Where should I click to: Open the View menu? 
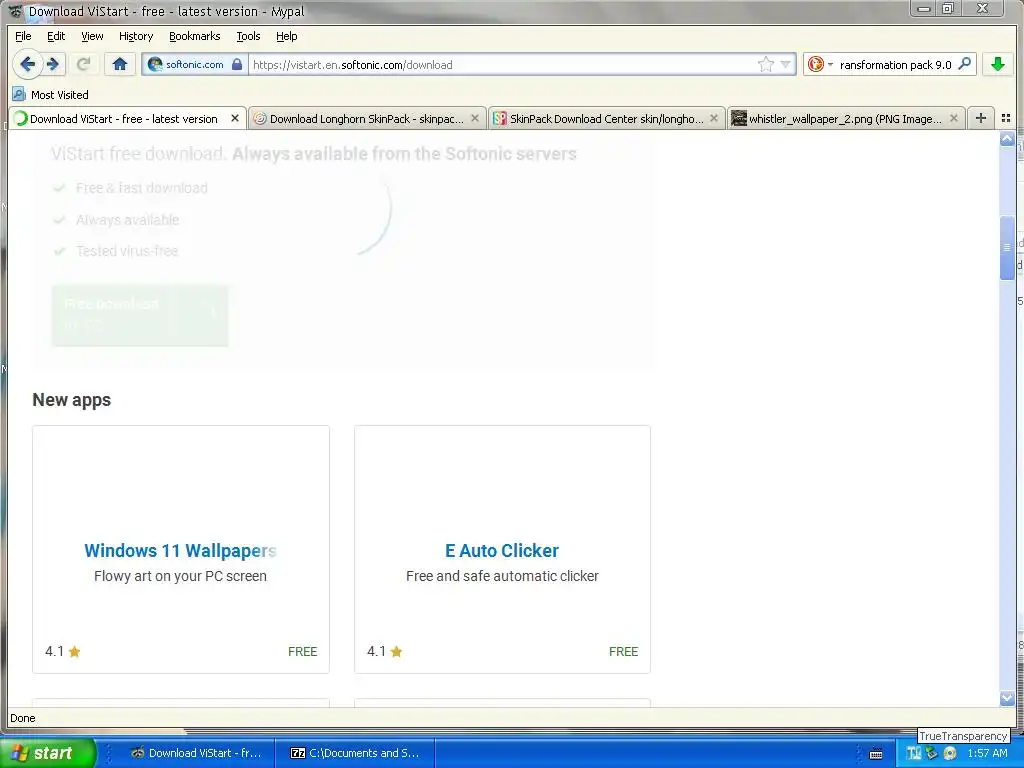(x=92, y=37)
